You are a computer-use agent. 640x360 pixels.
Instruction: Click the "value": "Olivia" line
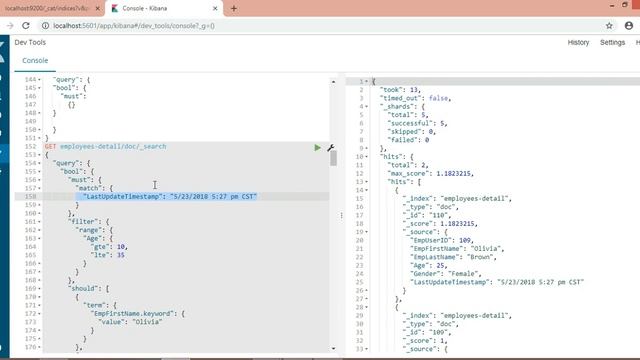[131, 322]
